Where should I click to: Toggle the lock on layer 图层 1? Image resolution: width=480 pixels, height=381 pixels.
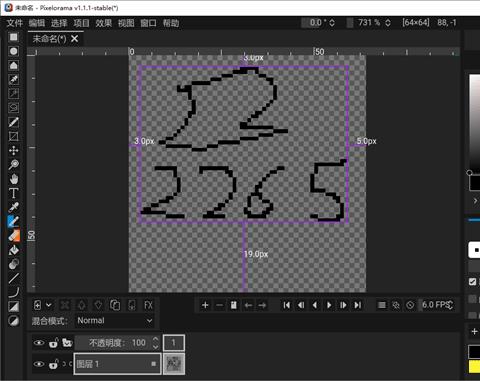coord(53,364)
